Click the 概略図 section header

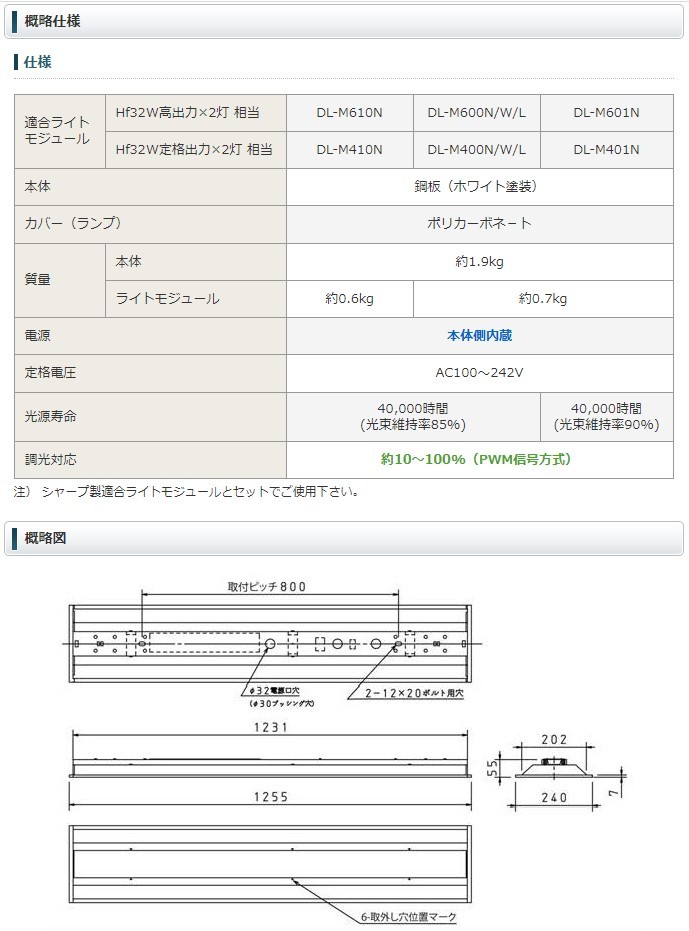(x=344, y=539)
